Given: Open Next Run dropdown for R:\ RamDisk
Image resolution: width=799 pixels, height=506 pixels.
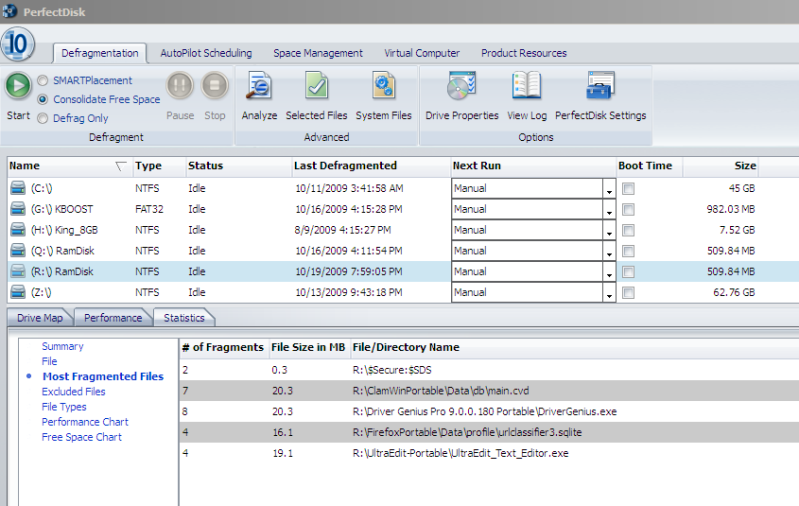Looking at the screenshot, I should pos(609,273).
